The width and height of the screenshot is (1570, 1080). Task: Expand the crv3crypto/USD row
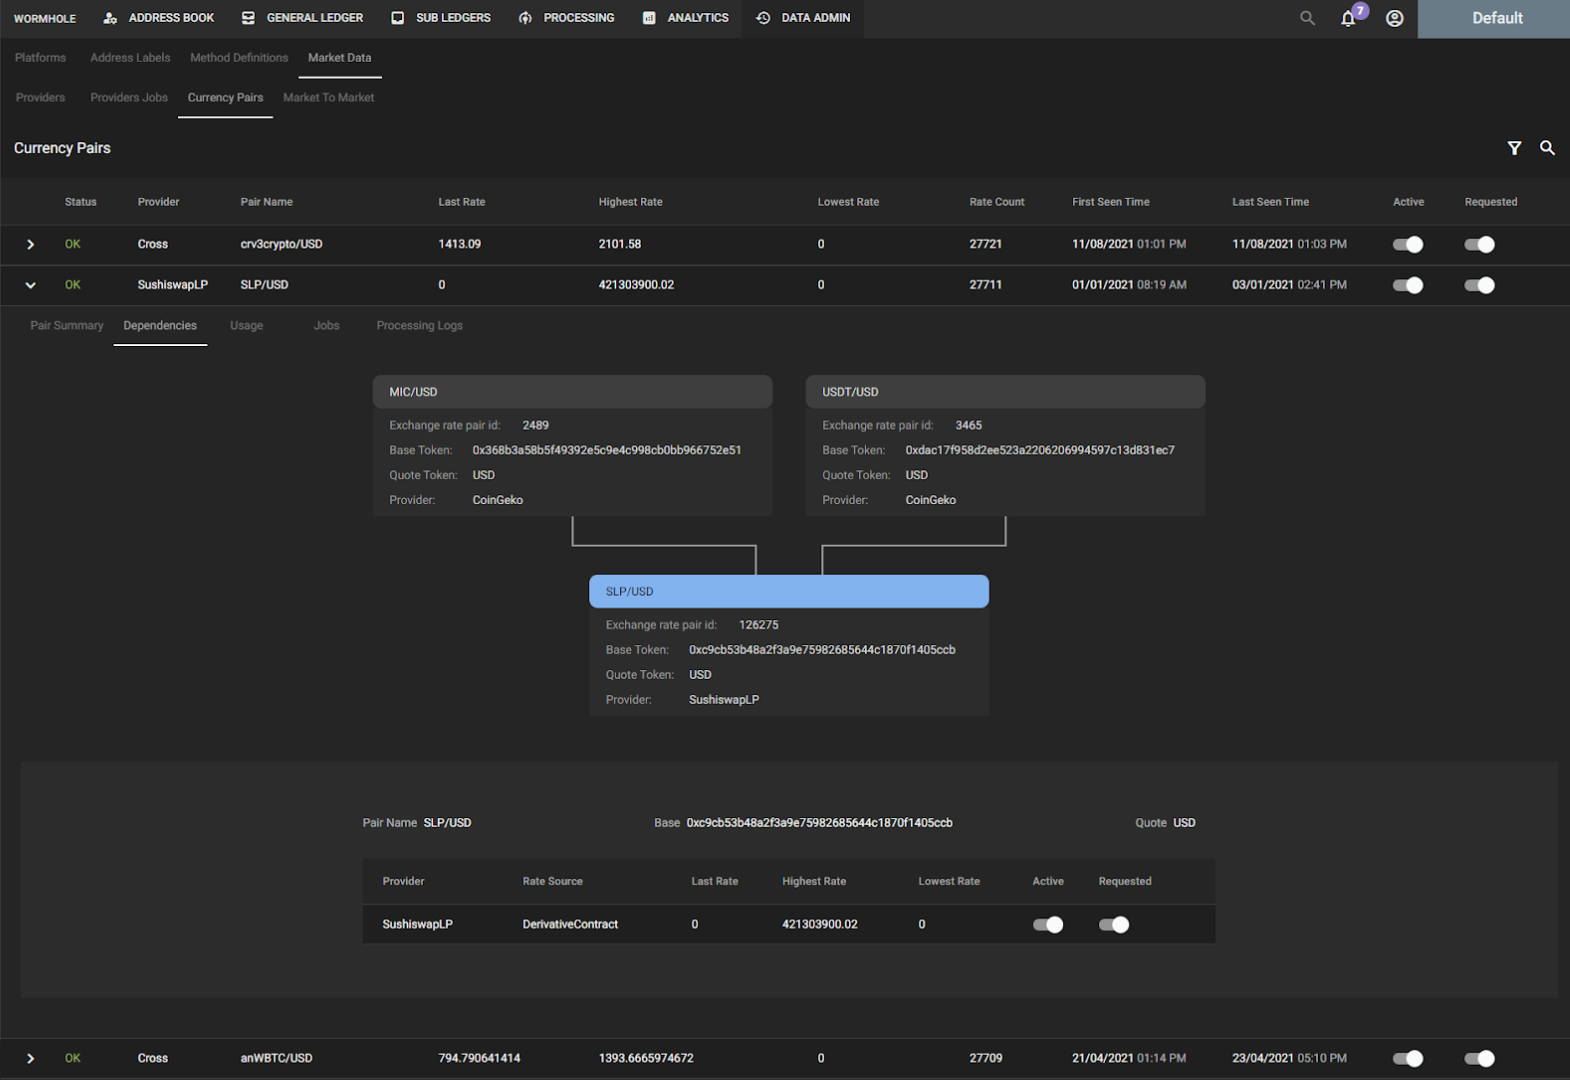31,244
